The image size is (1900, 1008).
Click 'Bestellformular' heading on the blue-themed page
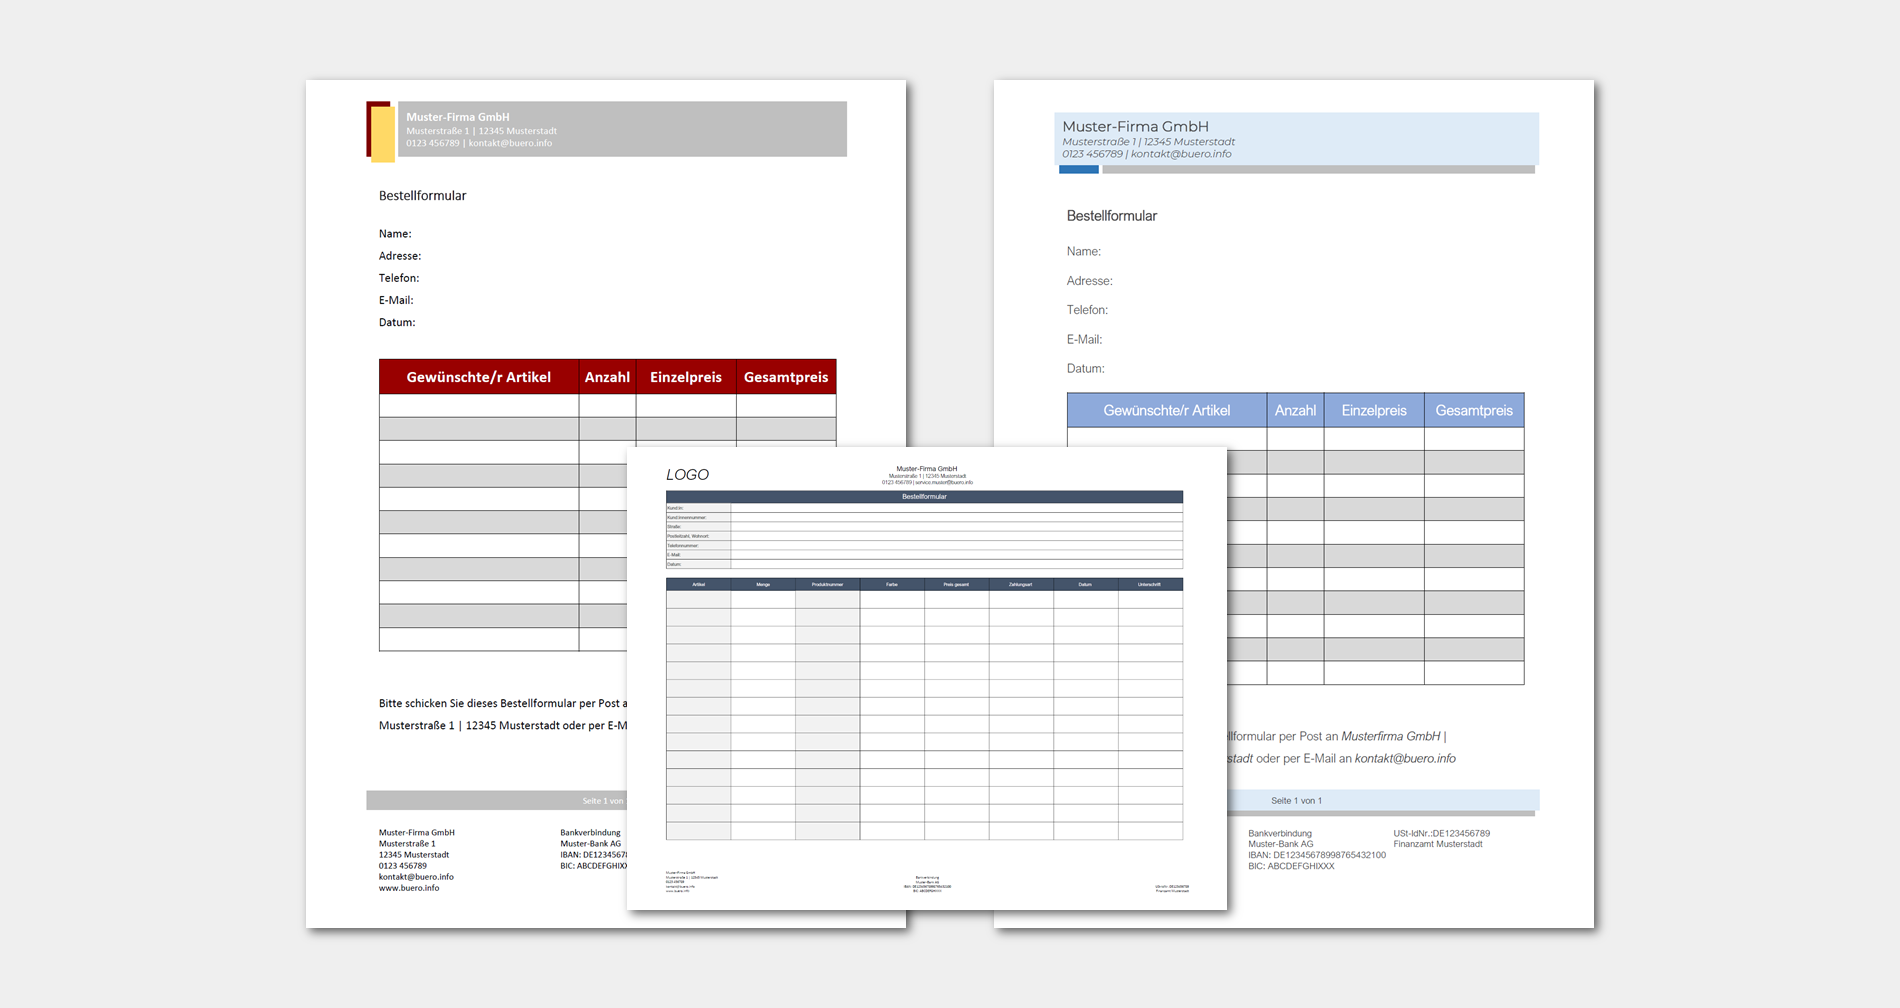(1111, 216)
